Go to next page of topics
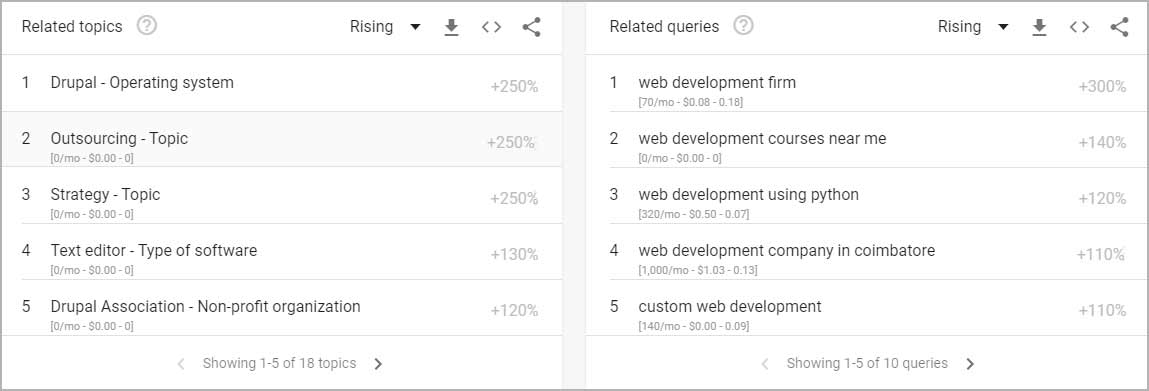This screenshot has width=1149, height=391. pyautogui.click(x=378, y=364)
